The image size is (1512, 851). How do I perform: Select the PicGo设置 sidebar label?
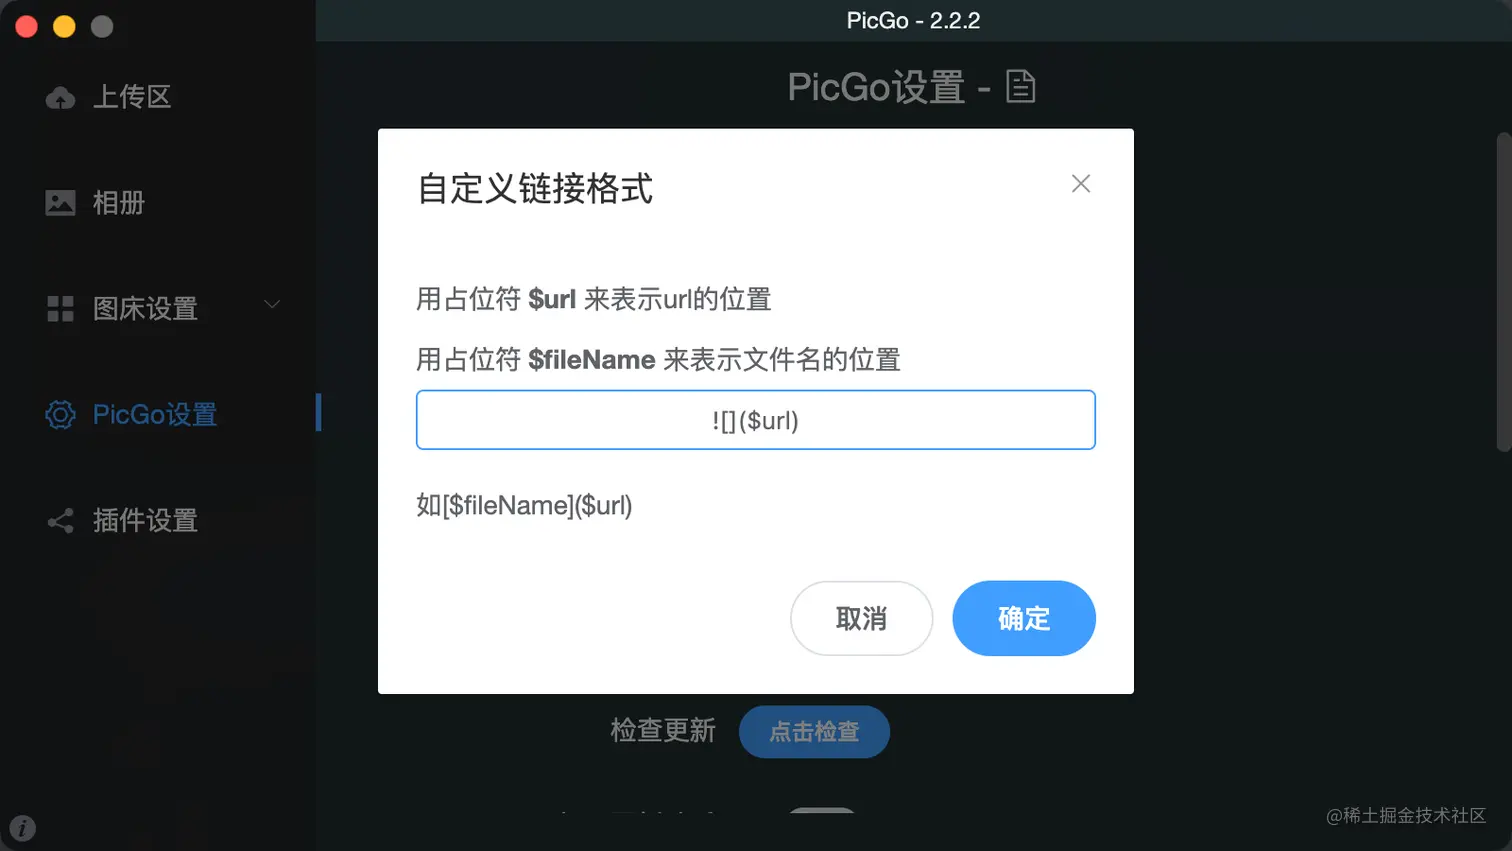pos(155,415)
